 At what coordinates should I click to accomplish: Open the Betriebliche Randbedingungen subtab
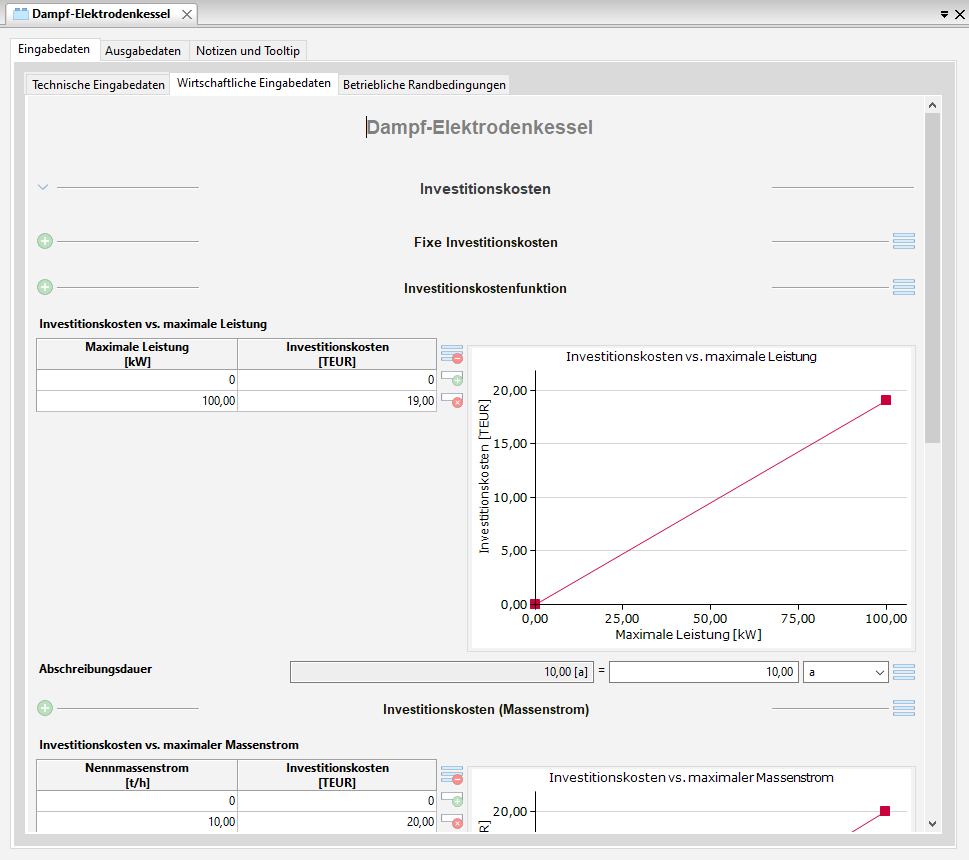coord(425,85)
